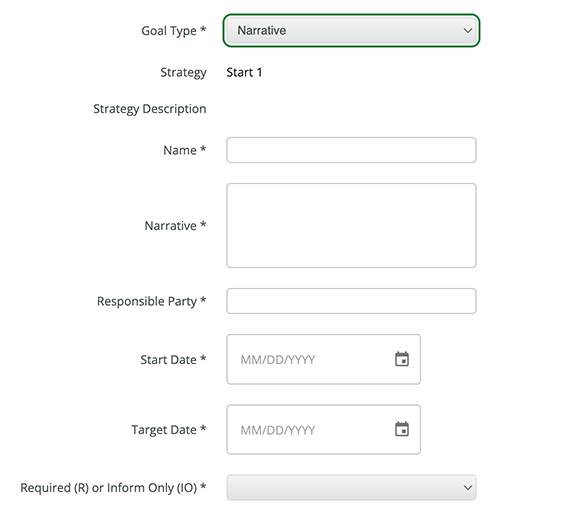
Task: Click the chevron arrow on the Goal Type dropdown
Action: (467, 30)
